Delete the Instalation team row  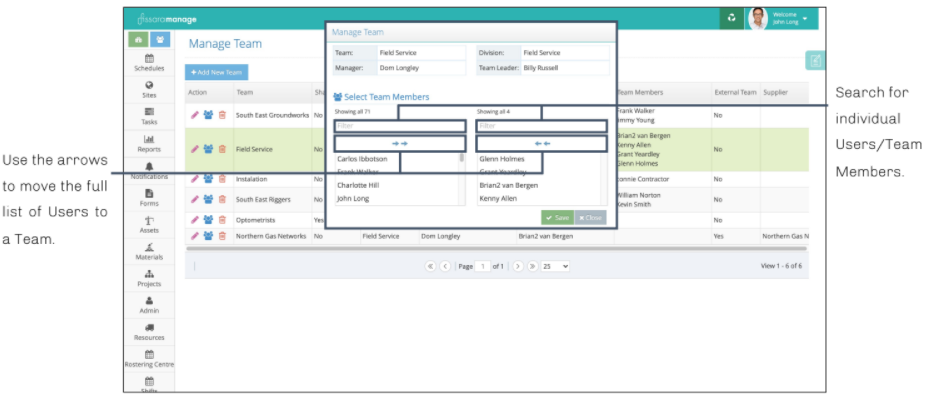(222, 179)
